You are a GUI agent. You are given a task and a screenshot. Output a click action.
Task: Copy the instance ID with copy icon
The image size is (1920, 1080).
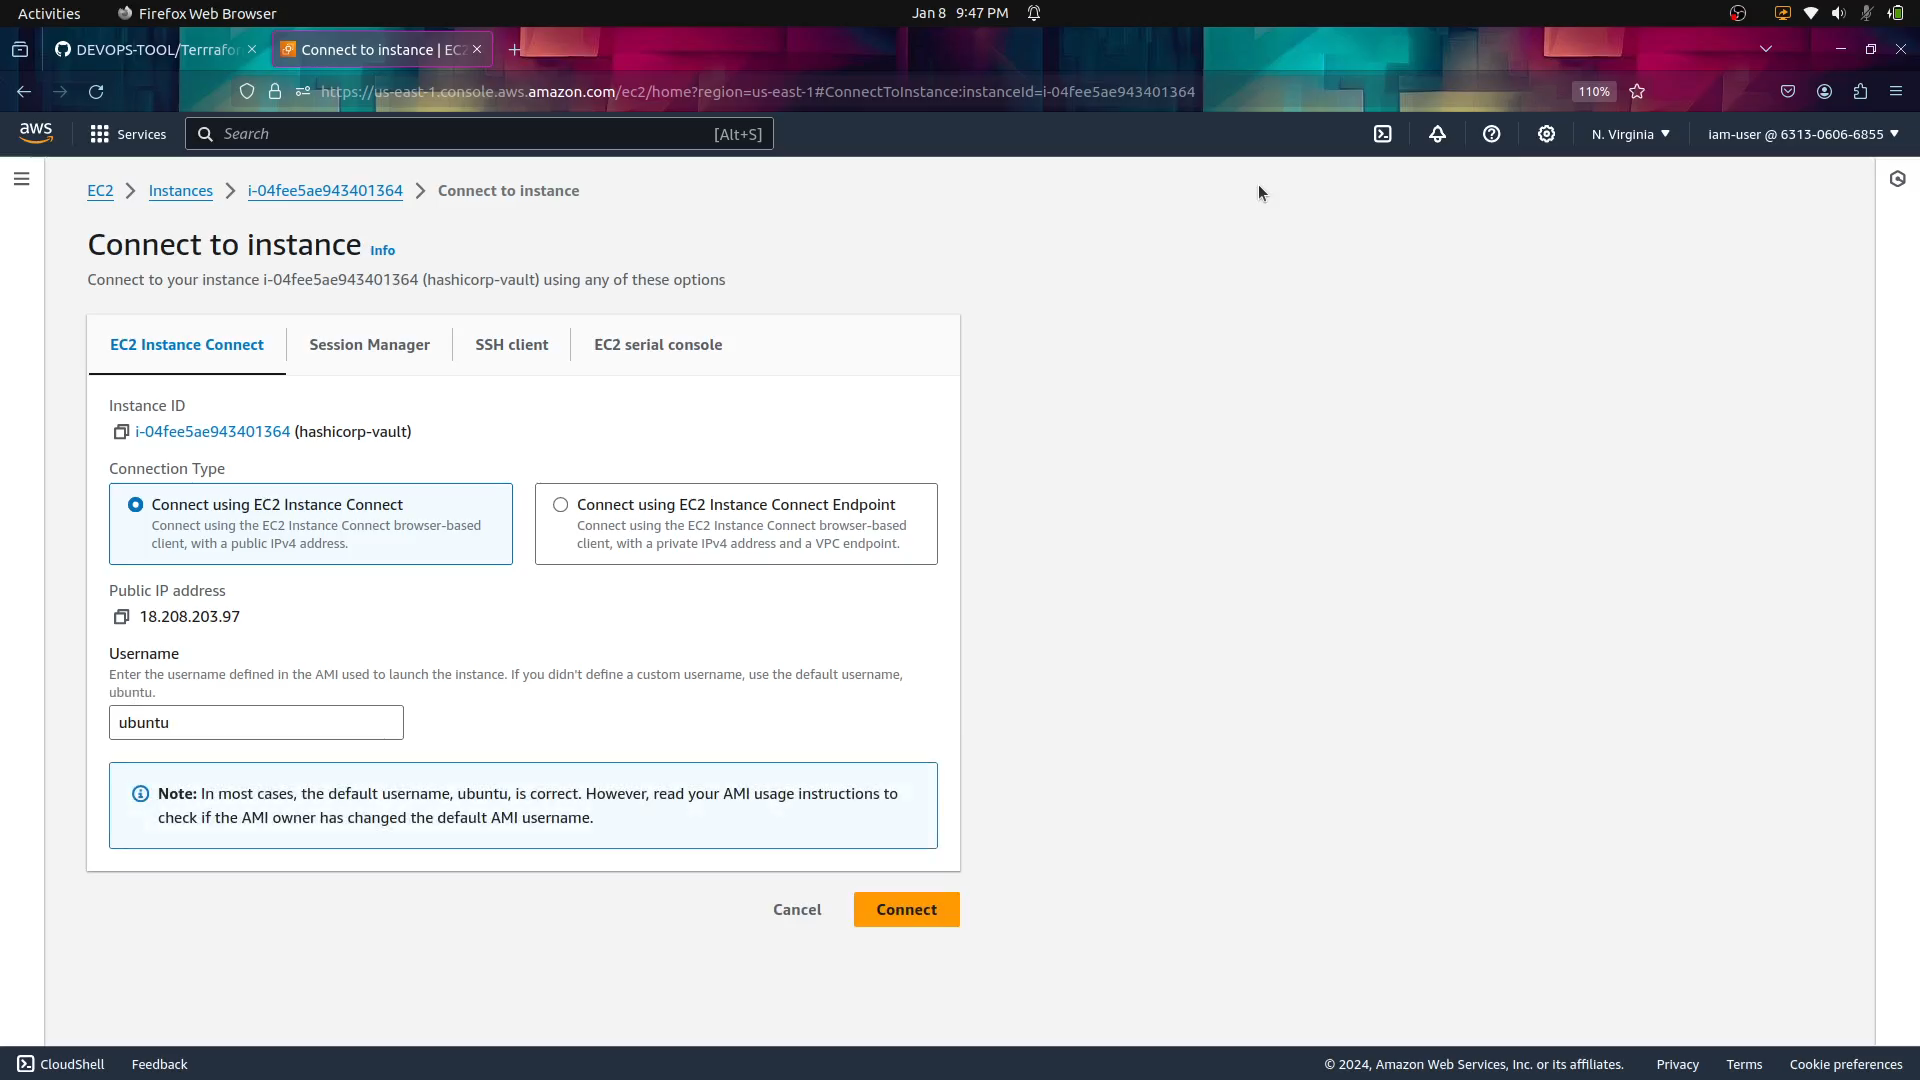click(121, 432)
